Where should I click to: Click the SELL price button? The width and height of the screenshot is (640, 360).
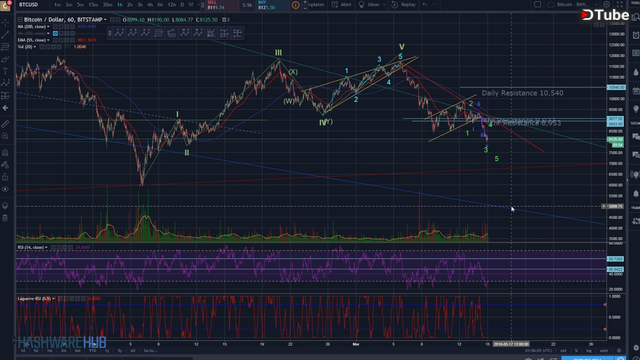tap(222, 5)
